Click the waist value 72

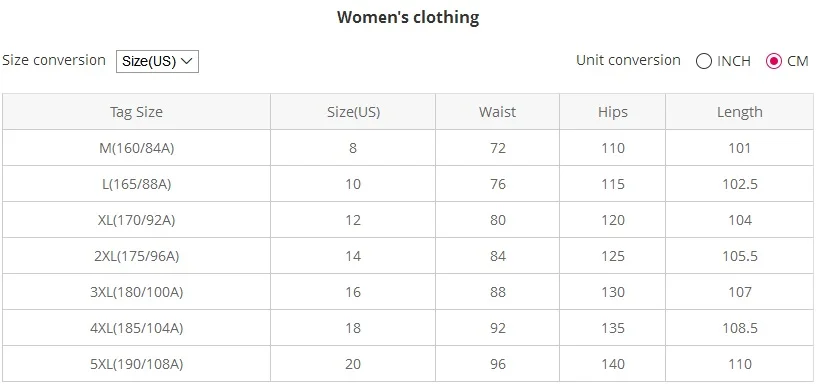tap(498, 148)
